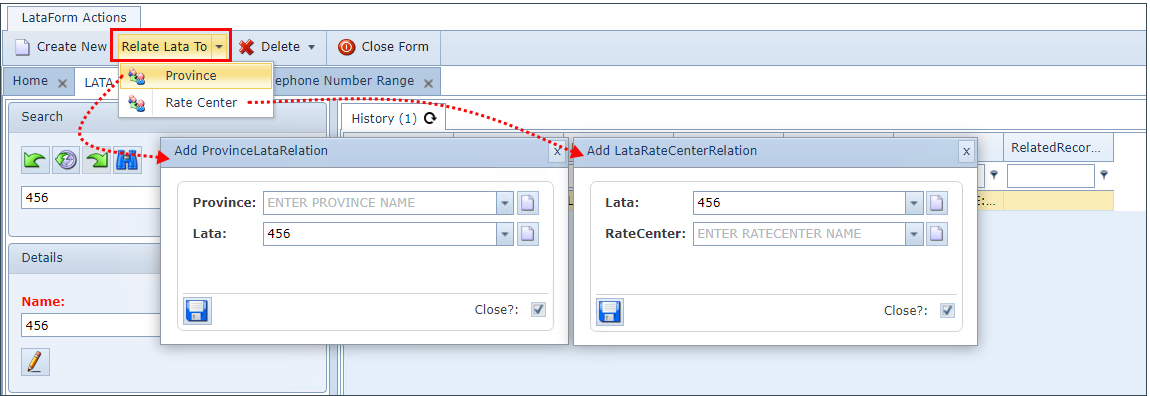Toggle Close? checkbox in Add LataRateCenterRelation
This screenshot has height=396, width=1150.
pyautogui.click(x=948, y=310)
